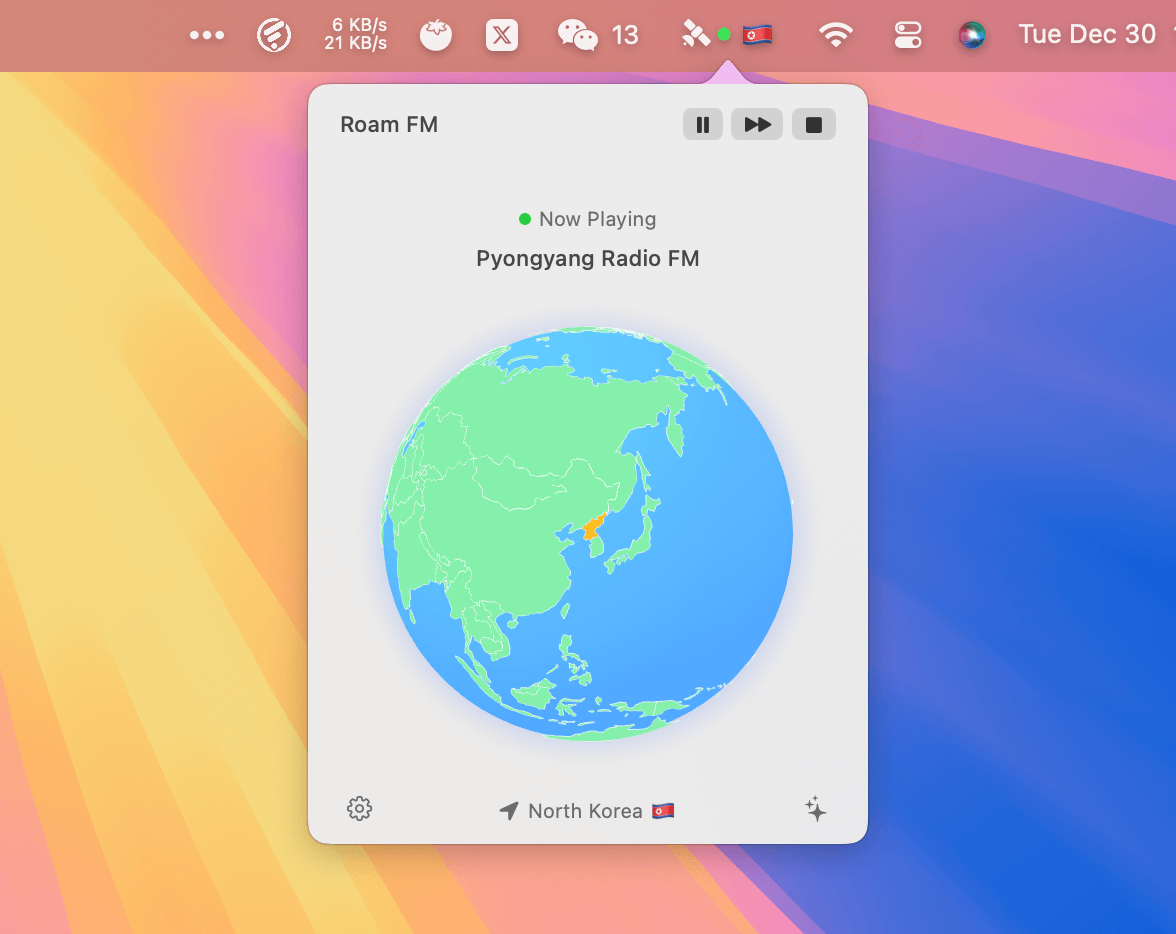Click the tomato timer menu bar icon
1176x934 pixels.
[x=435, y=36]
